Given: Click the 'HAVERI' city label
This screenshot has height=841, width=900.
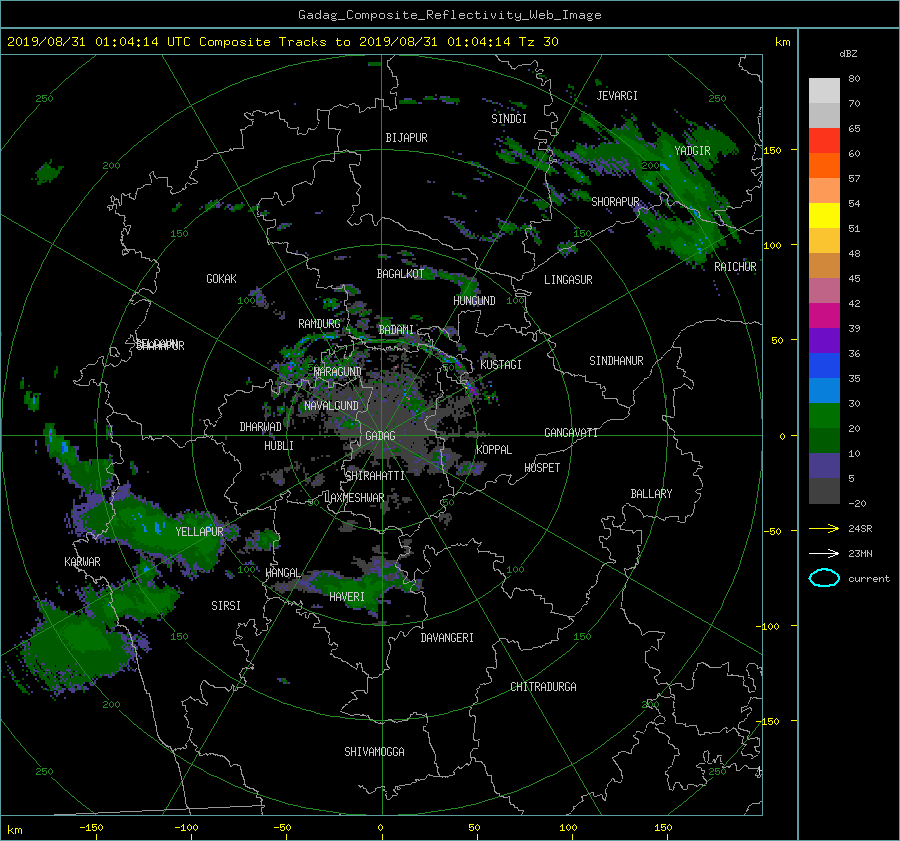Looking at the screenshot, I should click(x=347, y=597).
